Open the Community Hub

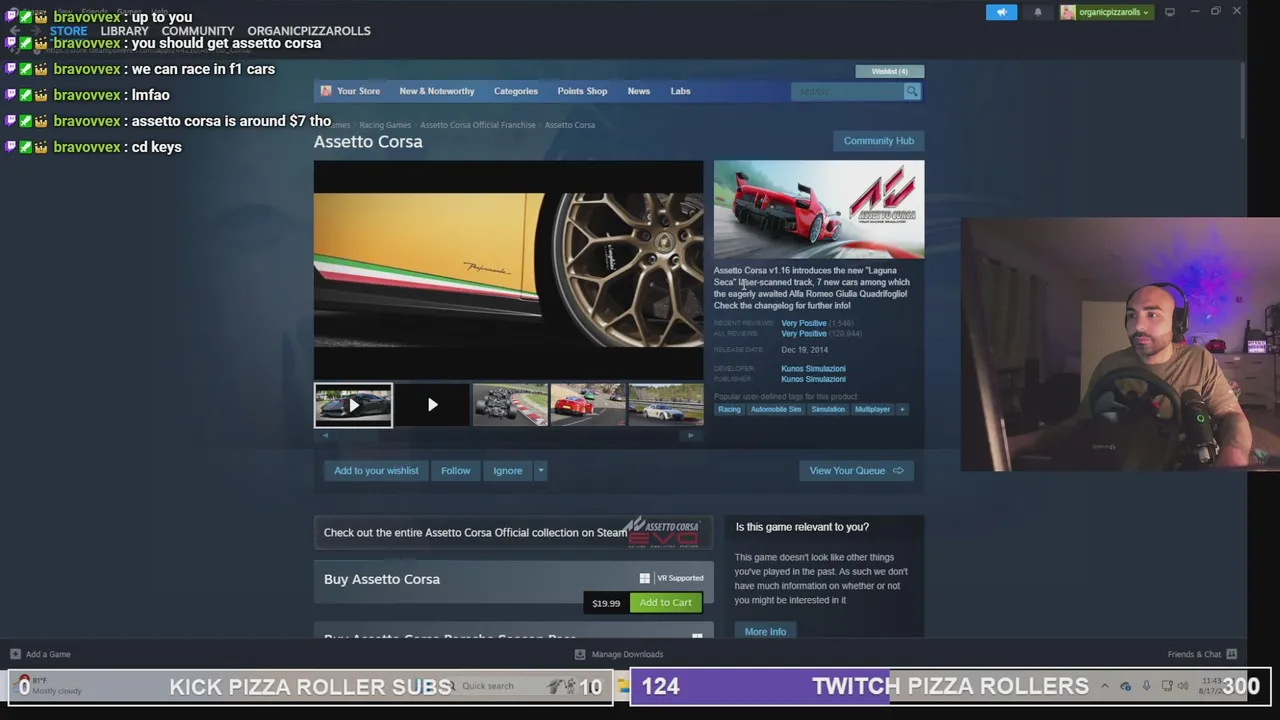(878, 141)
